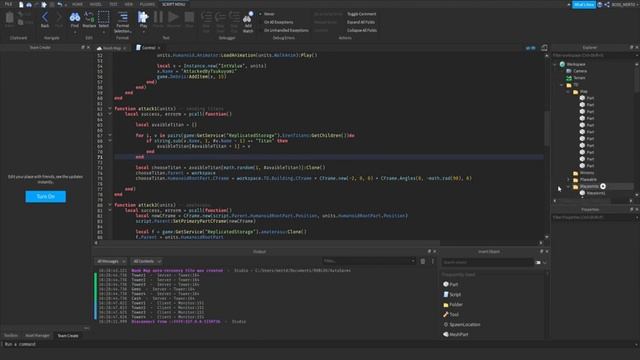
Task: Switch to the Toolbox bottom tab
Action: coord(11,336)
